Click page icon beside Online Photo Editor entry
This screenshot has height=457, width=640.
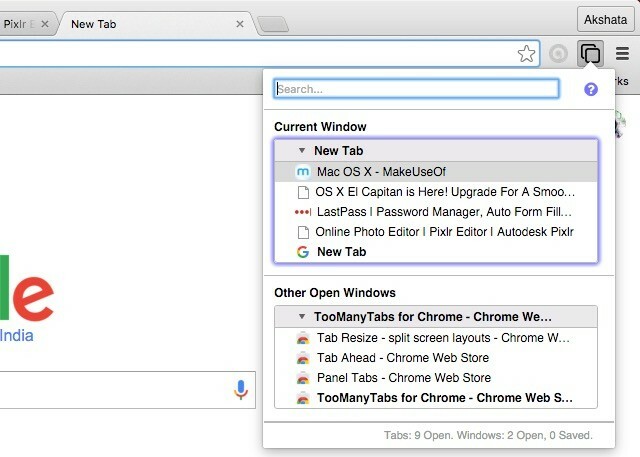(303, 232)
